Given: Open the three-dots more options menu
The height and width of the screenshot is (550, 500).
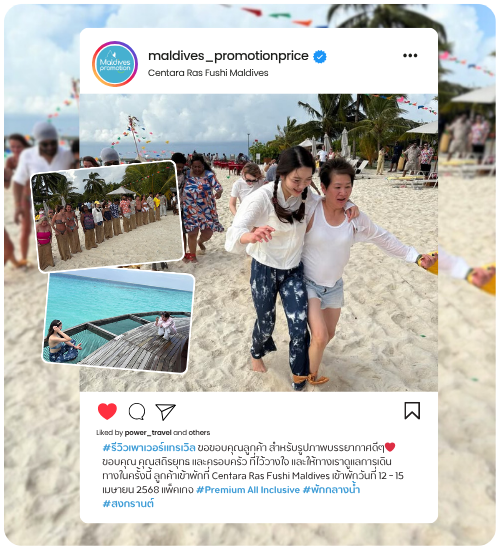Looking at the screenshot, I should pos(410,55).
